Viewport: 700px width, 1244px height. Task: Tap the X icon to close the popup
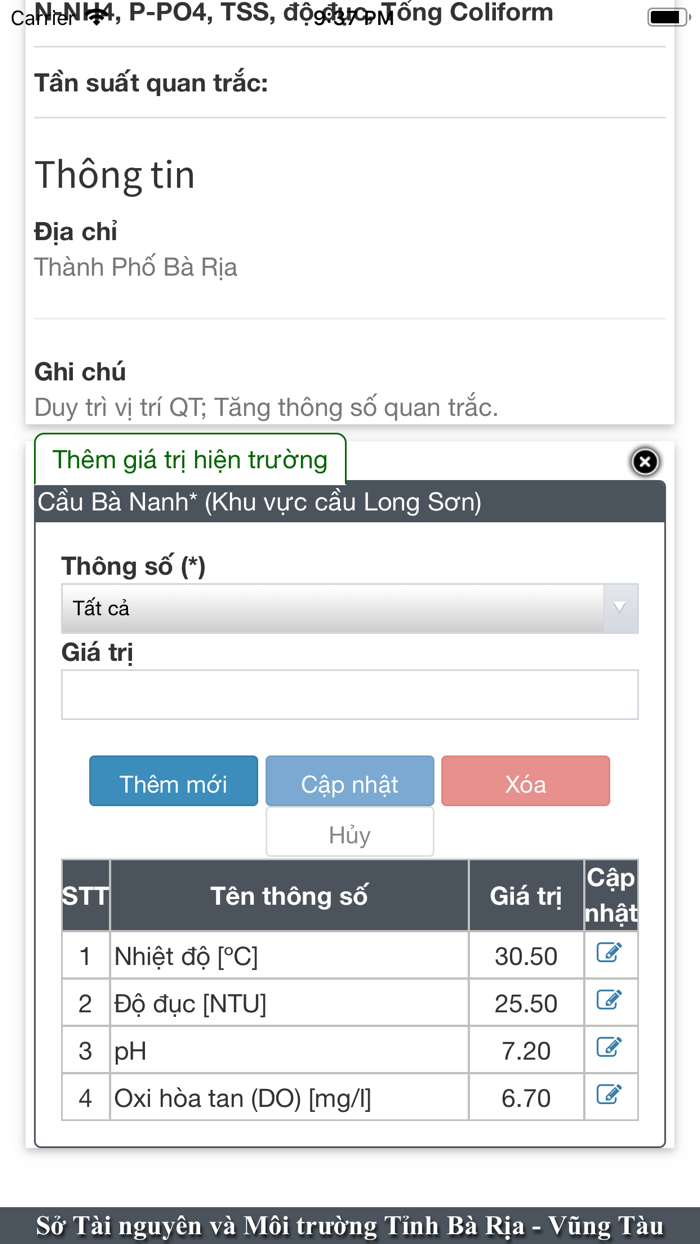pyautogui.click(x=644, y=461)
